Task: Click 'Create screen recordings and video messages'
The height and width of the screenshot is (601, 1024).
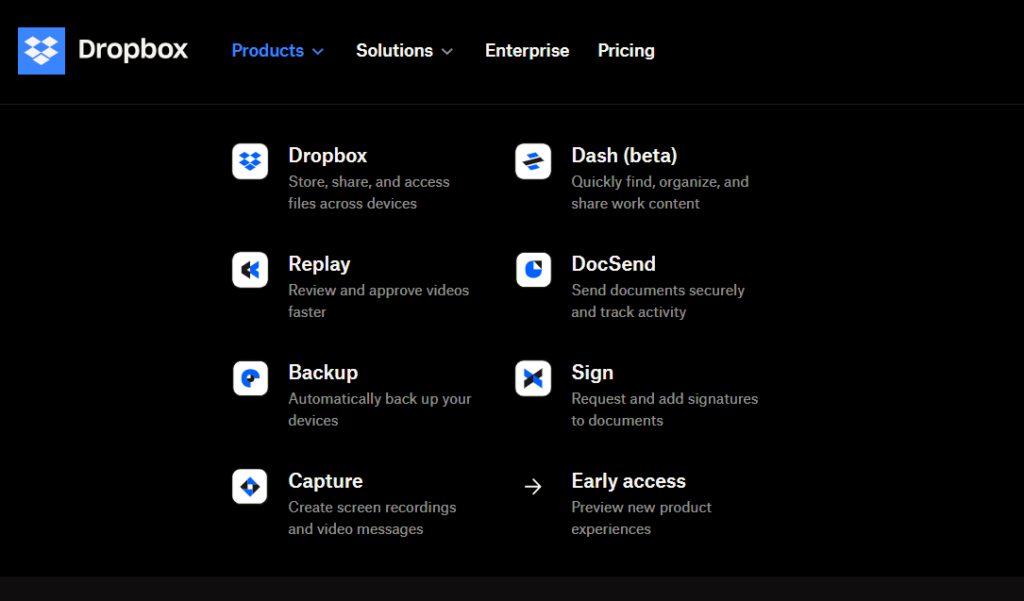Action: (372, 518)
